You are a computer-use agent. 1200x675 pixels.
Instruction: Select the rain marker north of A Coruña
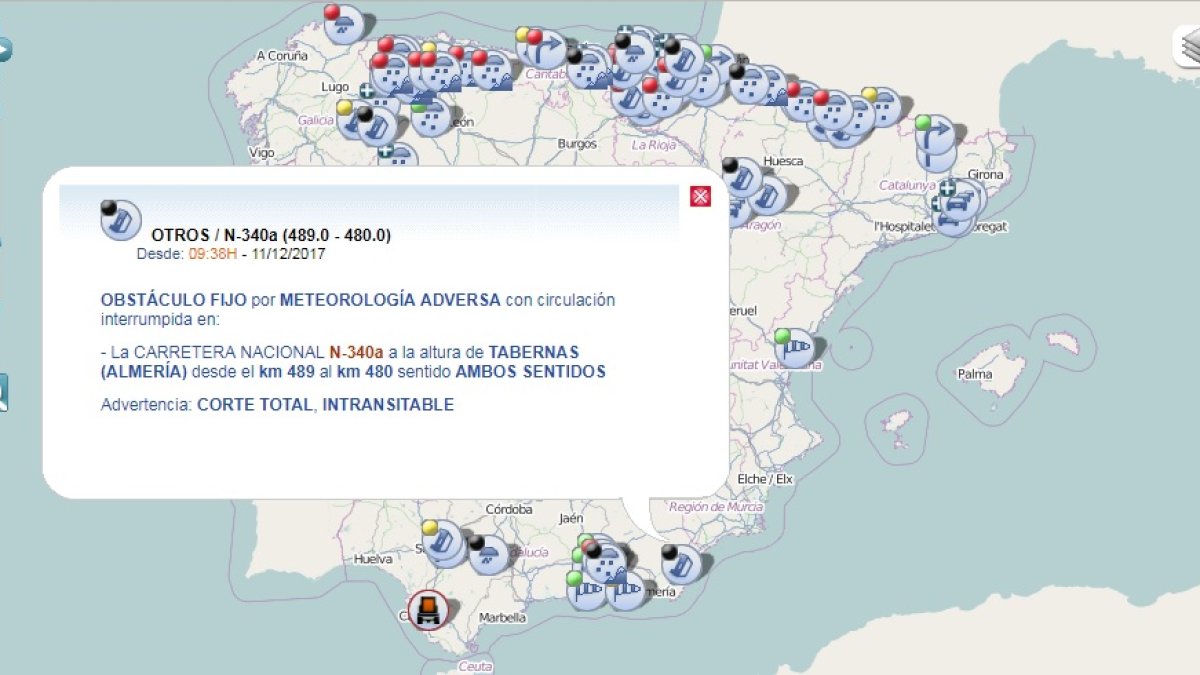(x=346, y=24)
